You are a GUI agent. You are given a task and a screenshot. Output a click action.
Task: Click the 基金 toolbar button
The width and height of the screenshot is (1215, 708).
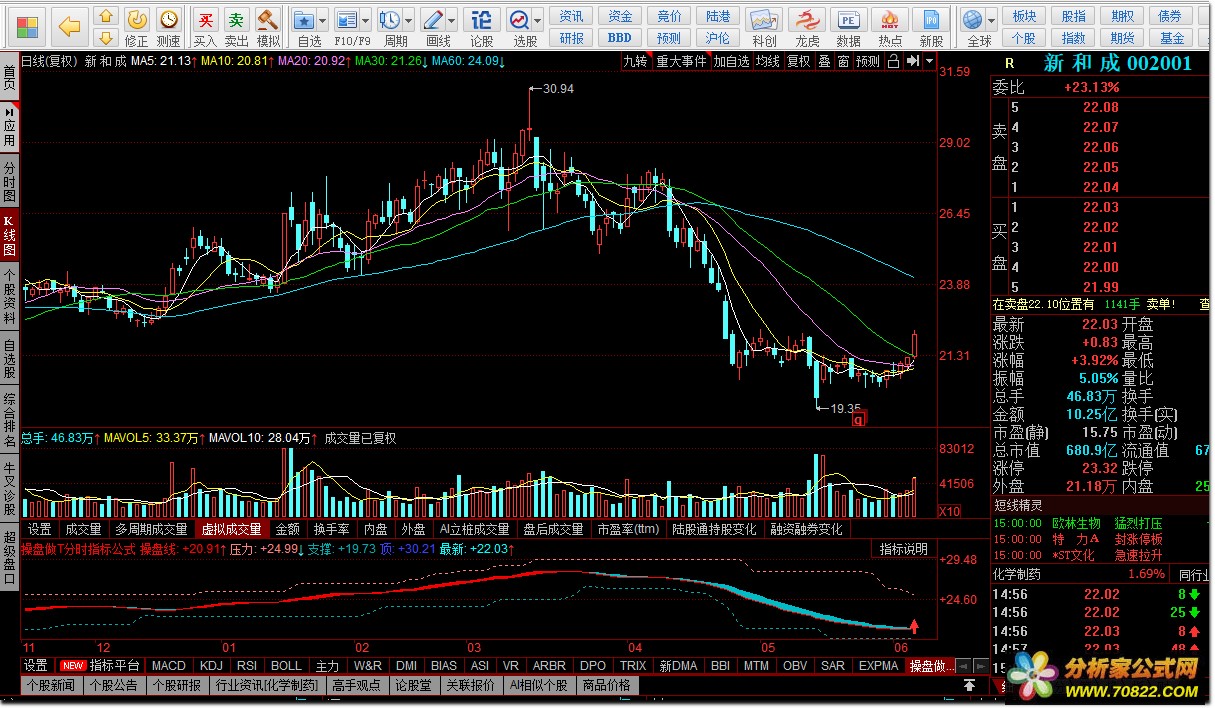click(x=1172, y=38)
